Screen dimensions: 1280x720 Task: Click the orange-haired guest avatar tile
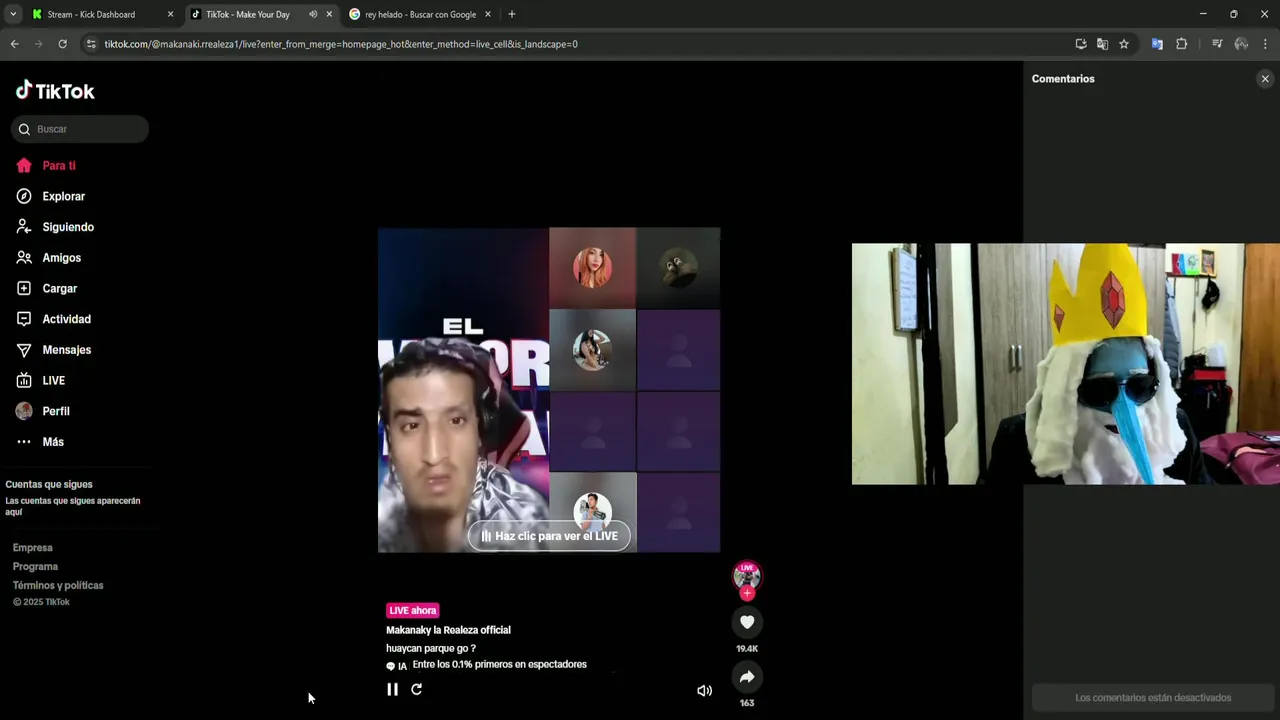[592, 268]
